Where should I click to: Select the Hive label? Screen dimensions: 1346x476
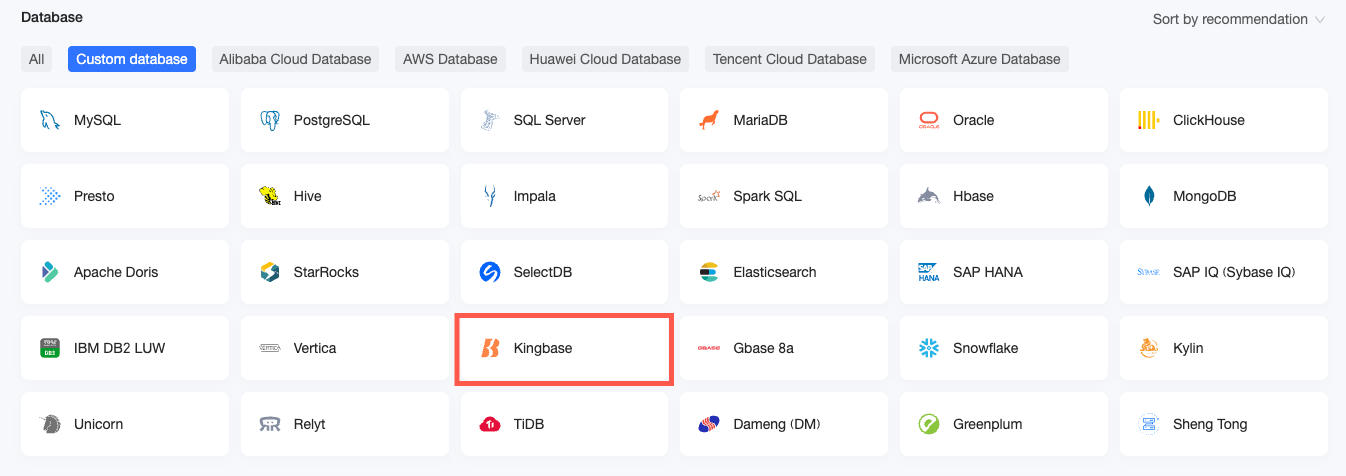click(308, 196)
